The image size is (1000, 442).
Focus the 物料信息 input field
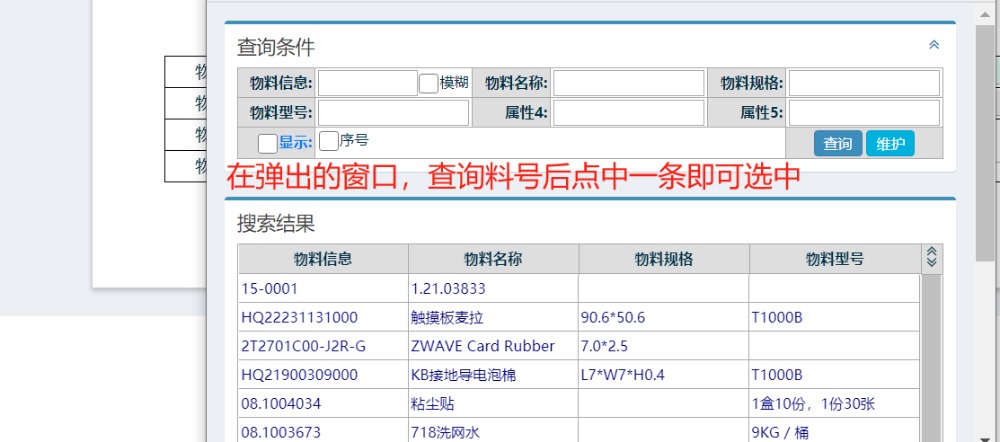pos(367,83)
